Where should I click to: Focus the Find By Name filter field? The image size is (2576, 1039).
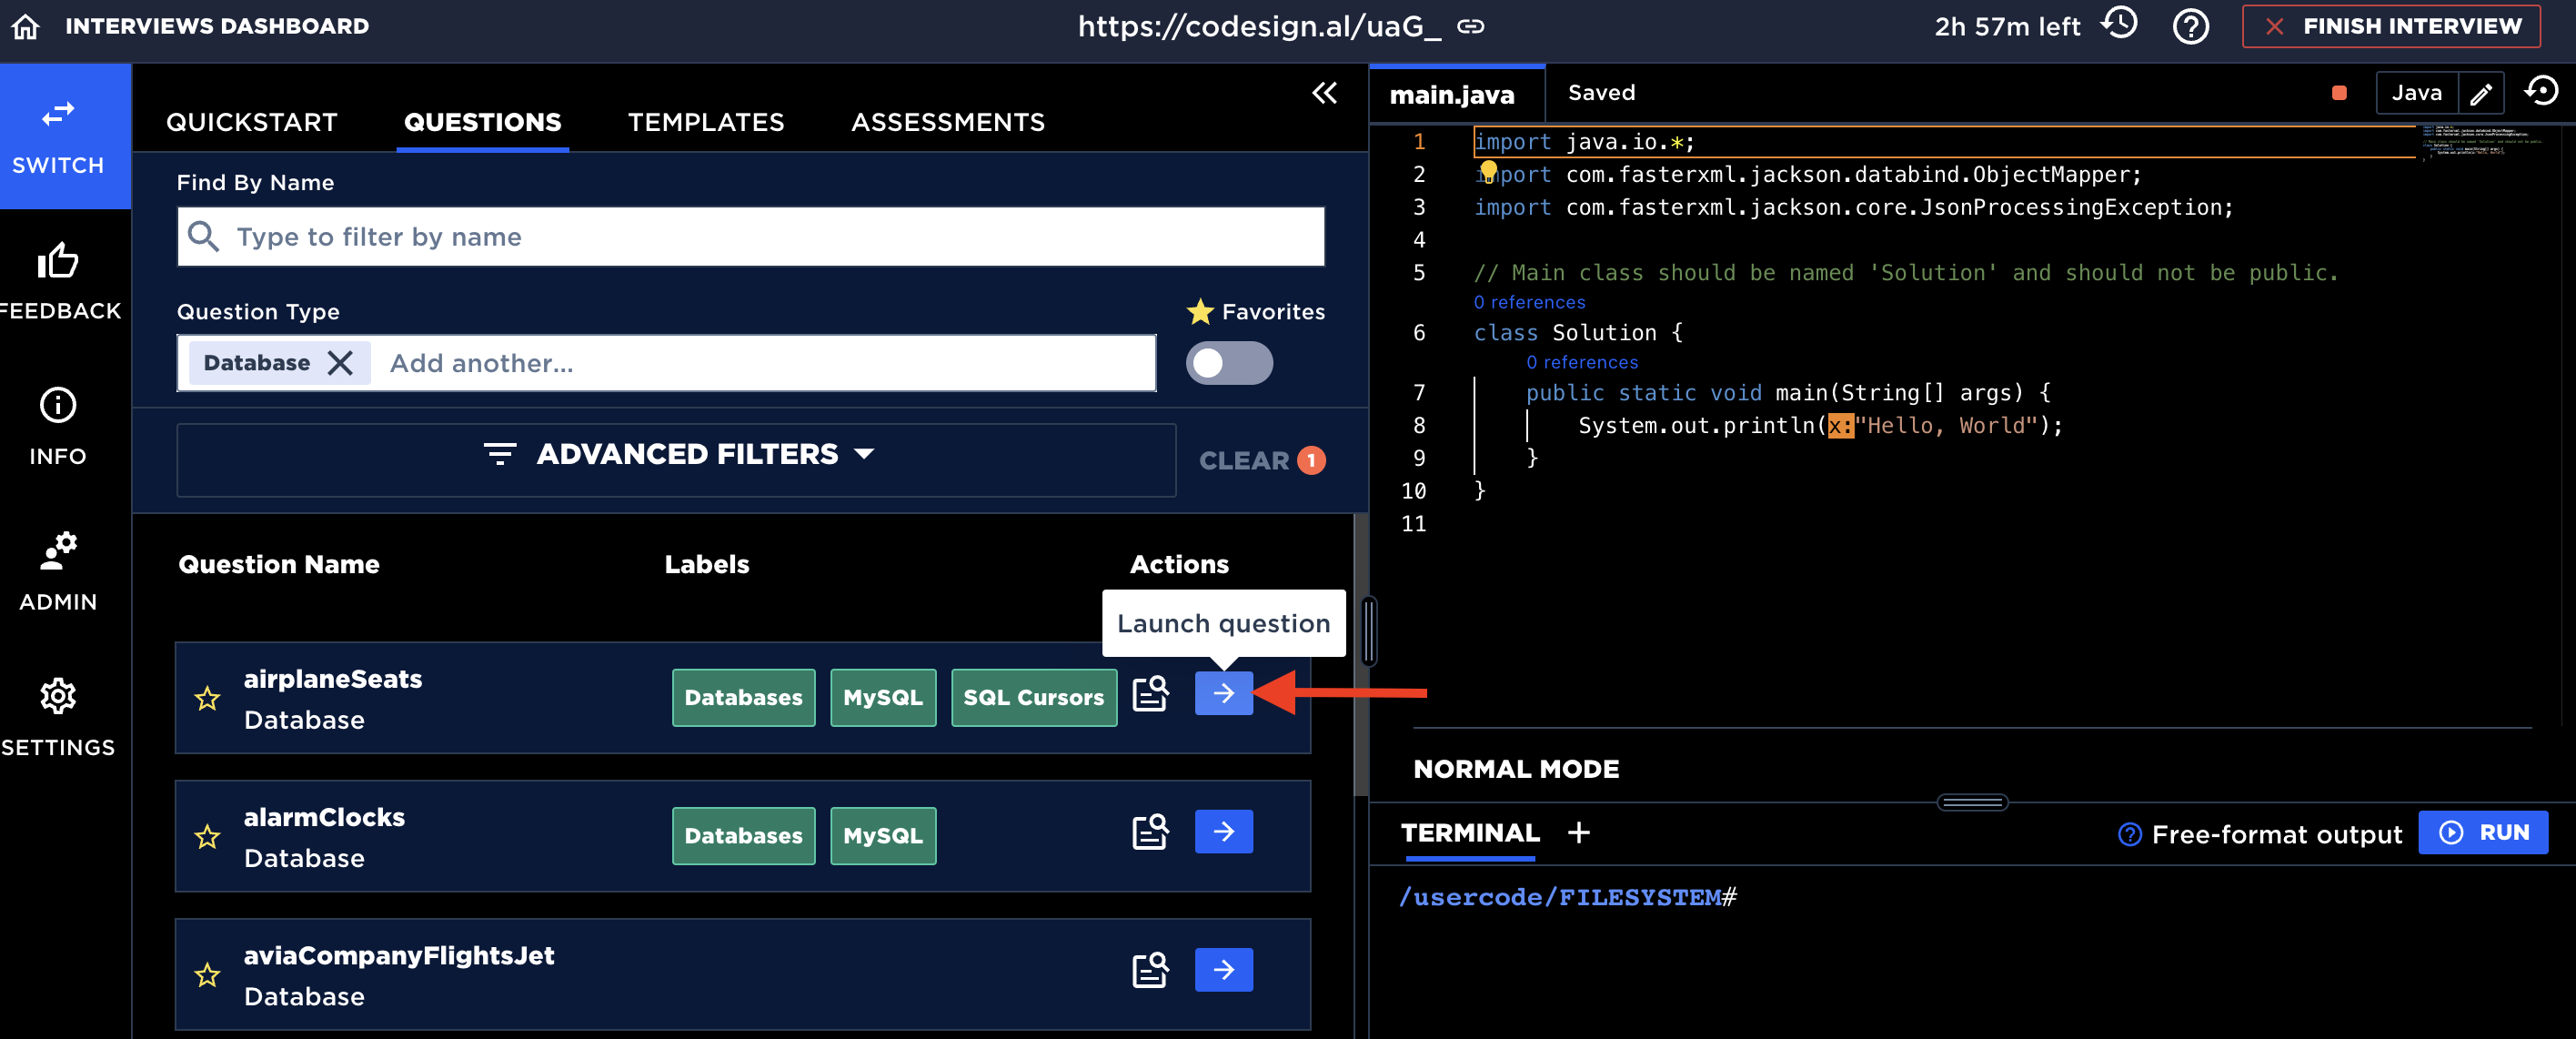click(x=750, y=237)
